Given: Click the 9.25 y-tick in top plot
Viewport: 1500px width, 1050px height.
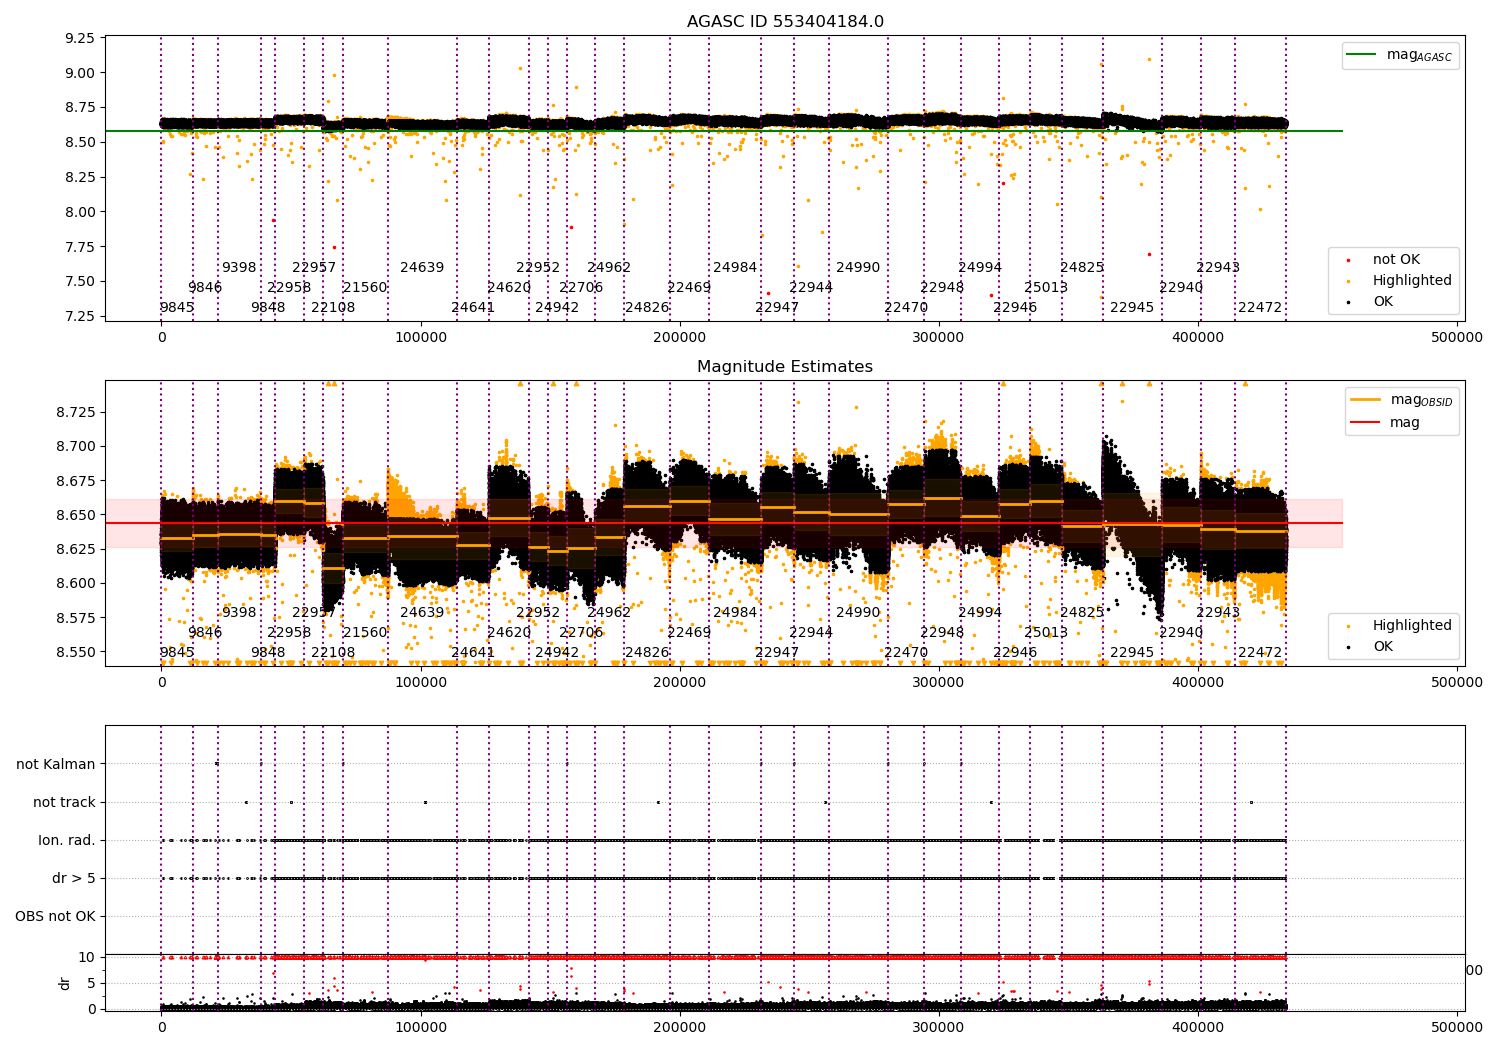Looking at the screenshot, I should (79, 38).
